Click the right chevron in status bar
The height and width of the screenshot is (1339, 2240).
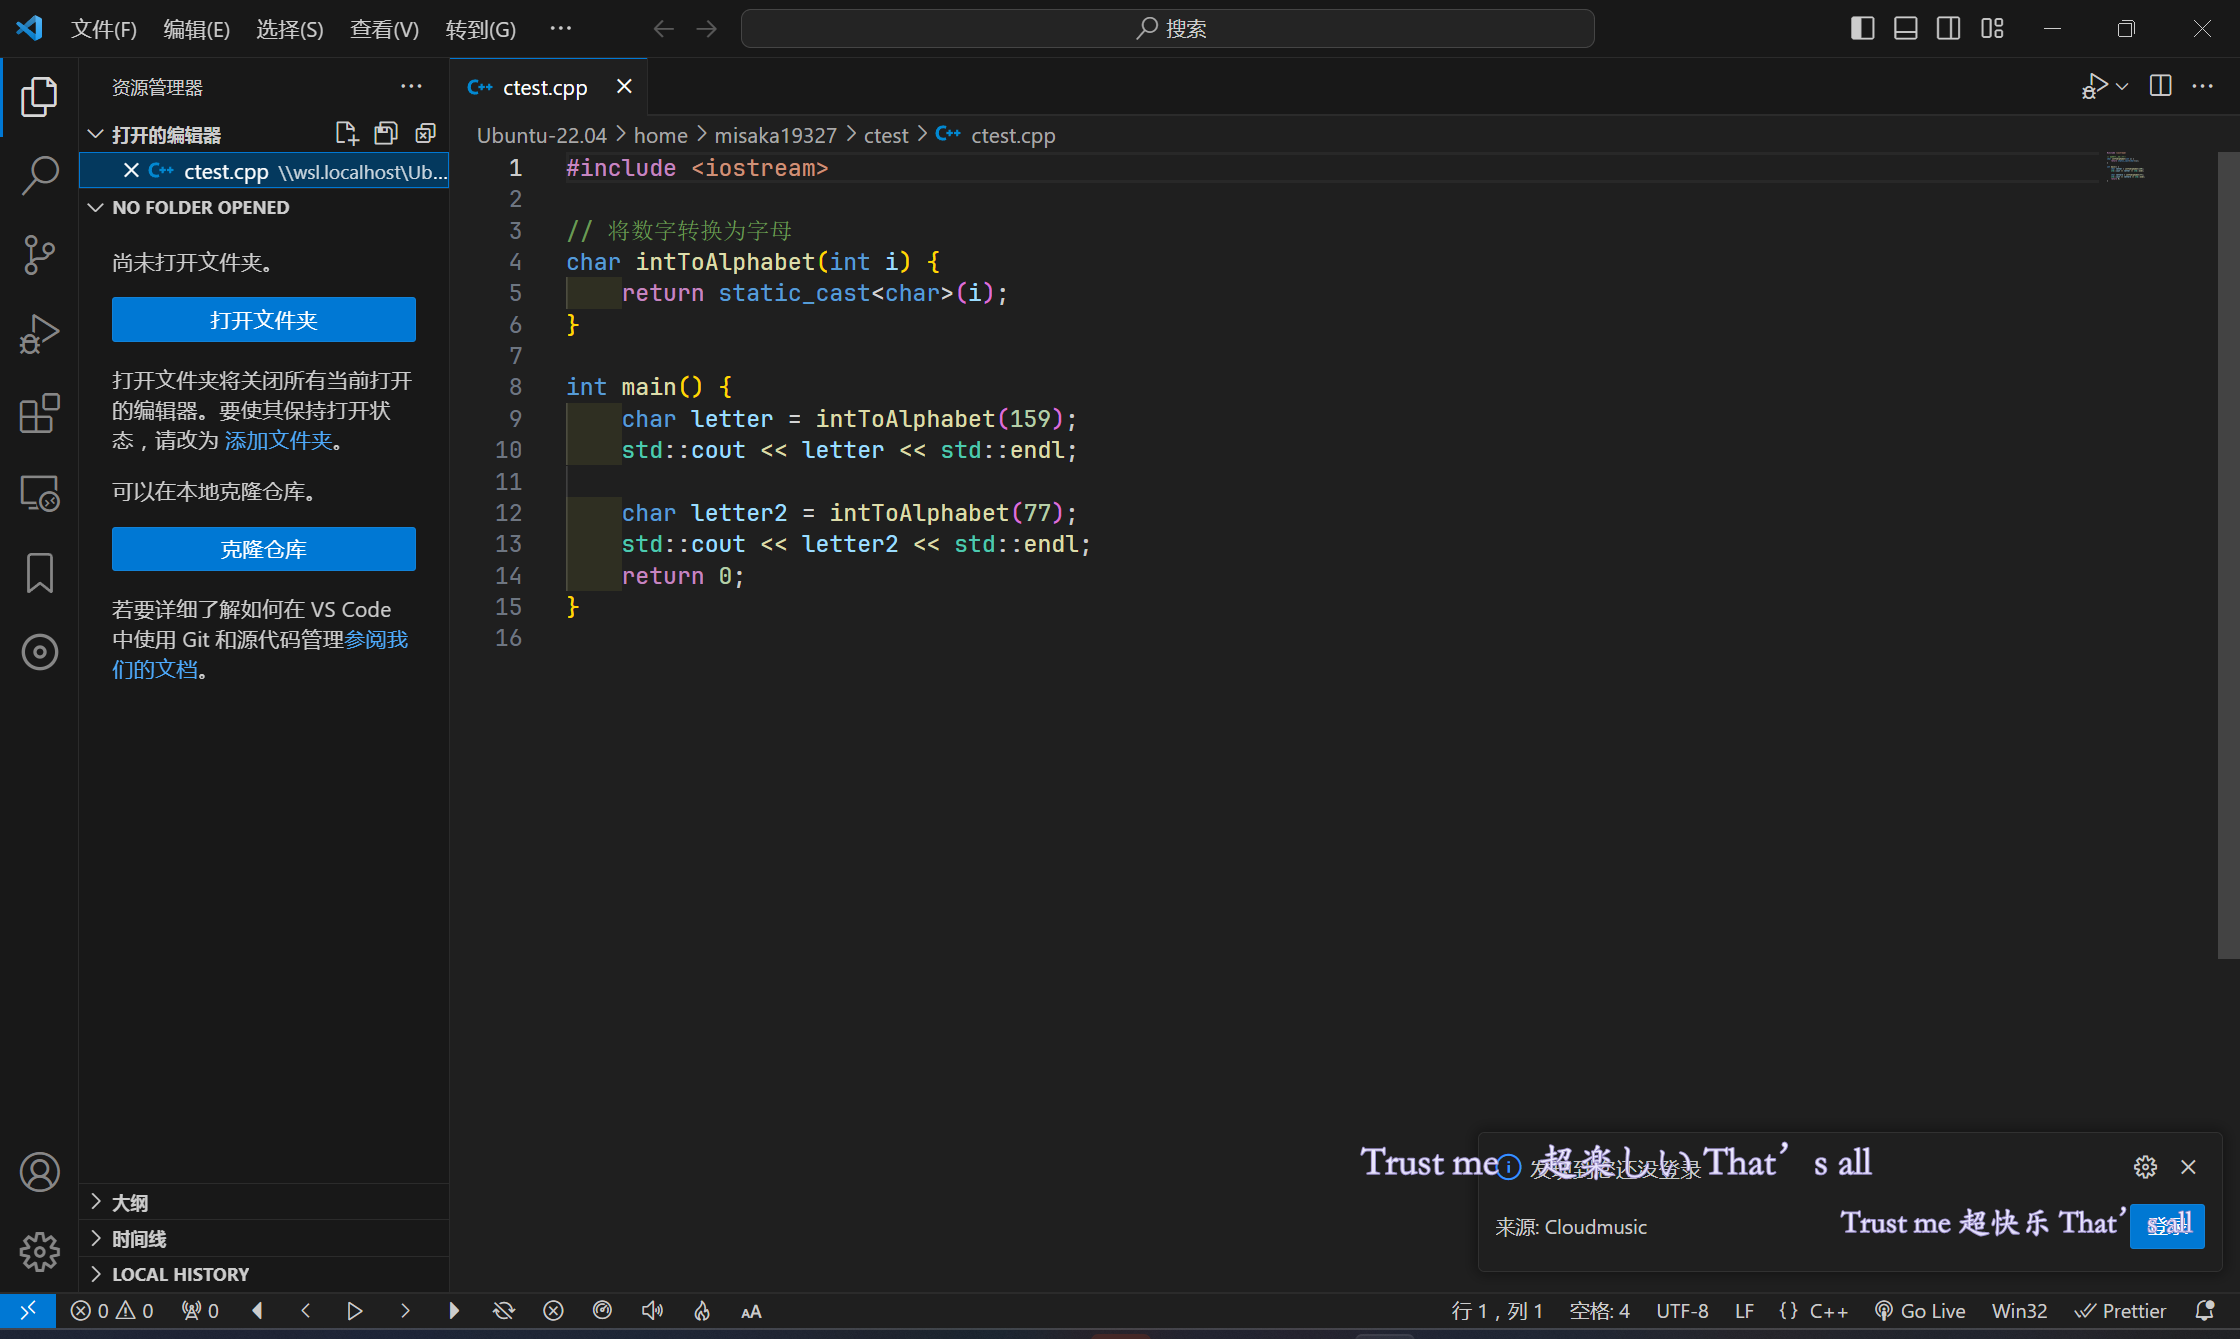[x=405, y=1311]
